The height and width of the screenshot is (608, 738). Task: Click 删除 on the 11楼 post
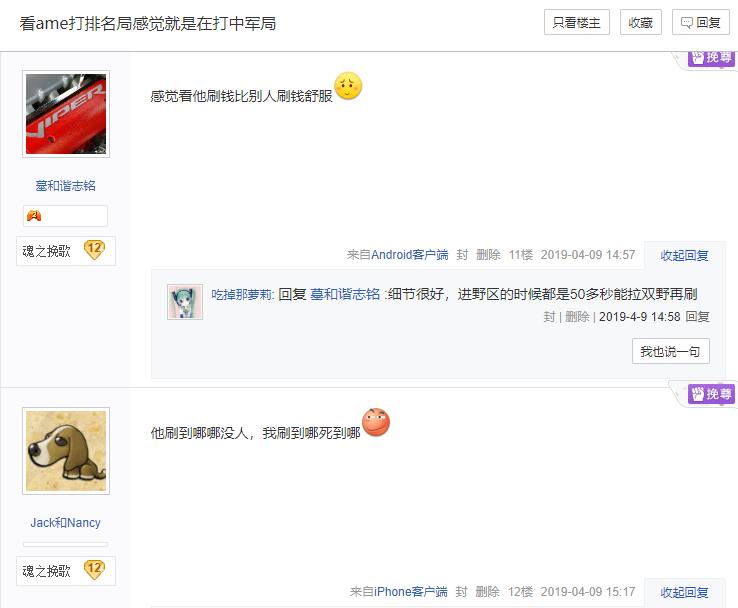(488, 255)
